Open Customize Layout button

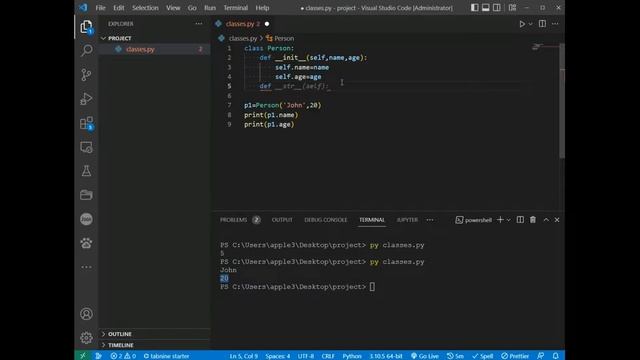pos(512,8)
